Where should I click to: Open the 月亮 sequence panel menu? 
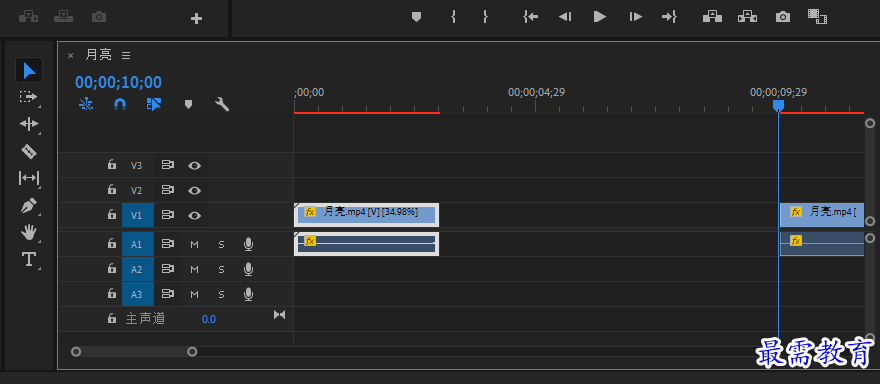click(126, 55)
